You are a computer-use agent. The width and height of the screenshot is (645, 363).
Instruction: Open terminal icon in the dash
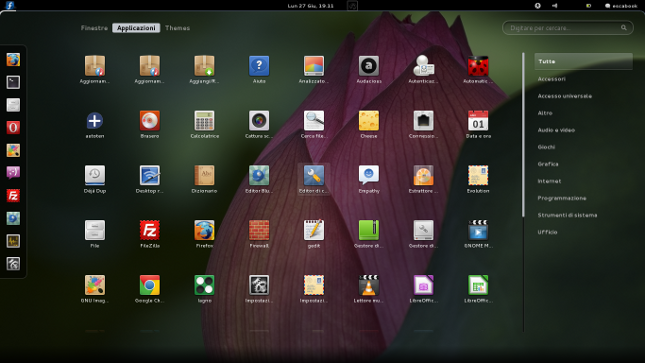pyautogui.click(x=13, y=82)
